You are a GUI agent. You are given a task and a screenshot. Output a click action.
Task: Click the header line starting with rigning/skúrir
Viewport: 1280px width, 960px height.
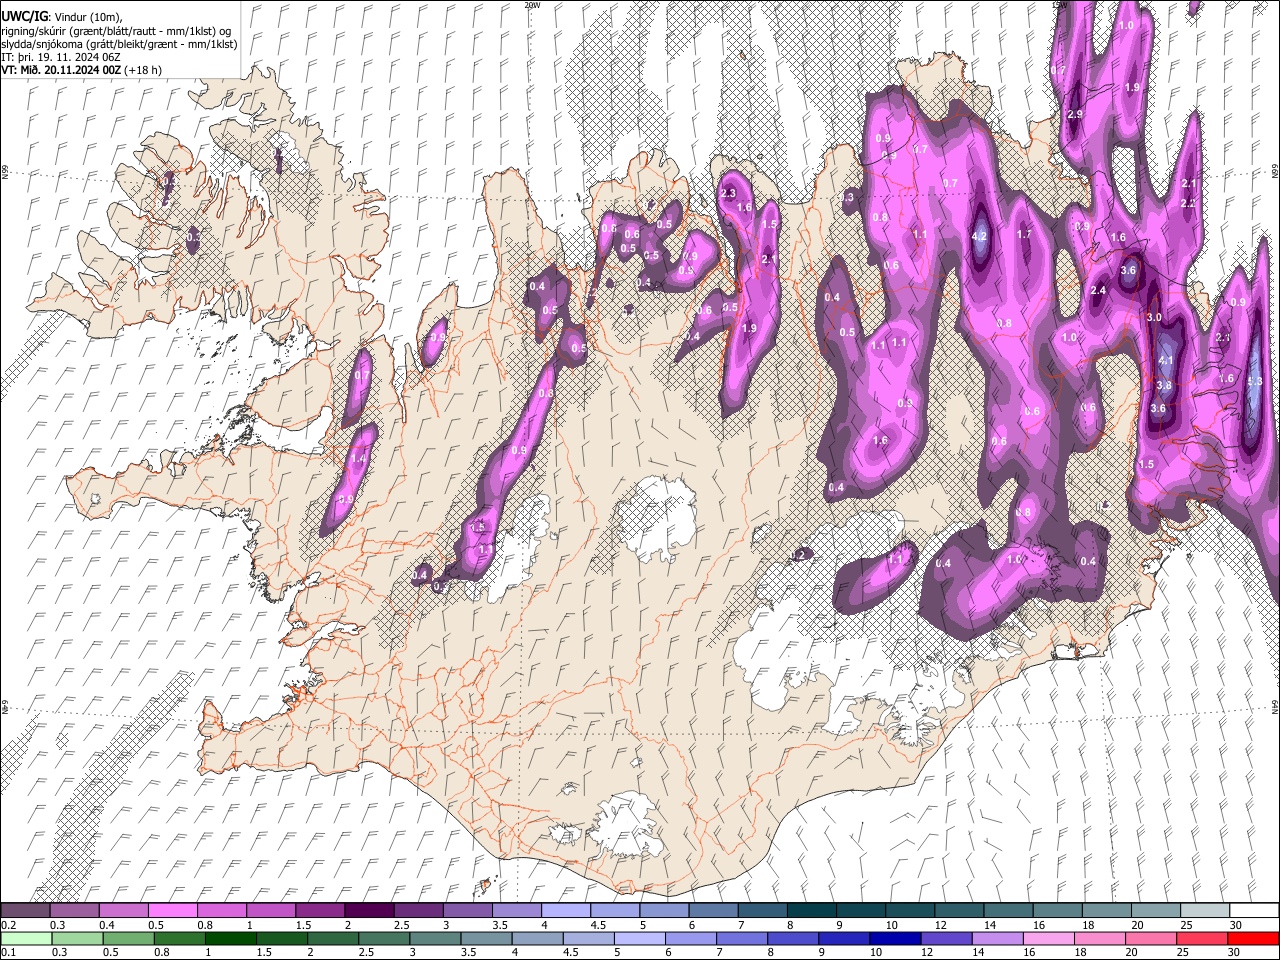[x=117, y=30]
